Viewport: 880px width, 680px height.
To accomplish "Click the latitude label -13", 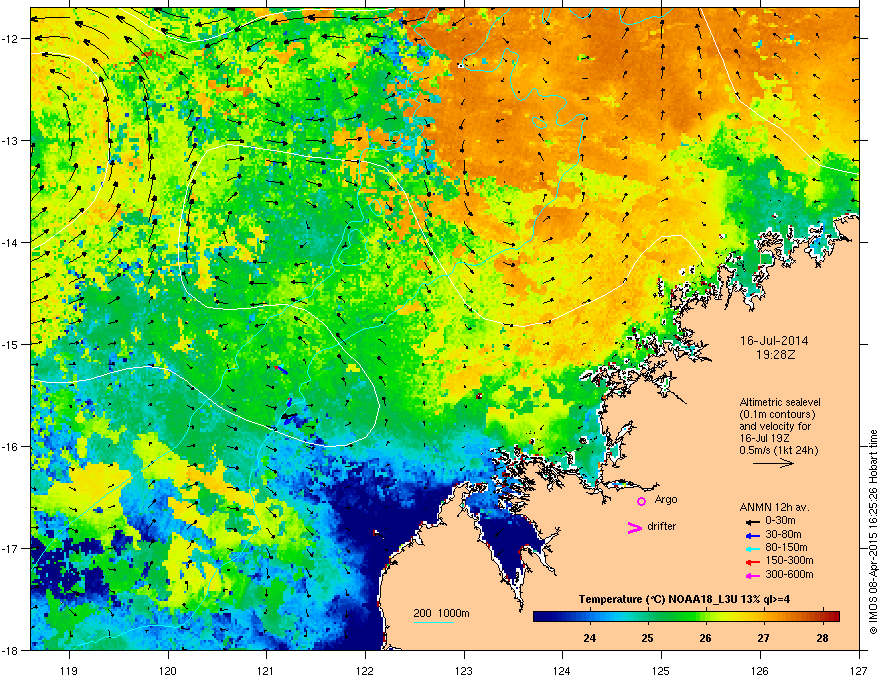I will pos(11,141).
